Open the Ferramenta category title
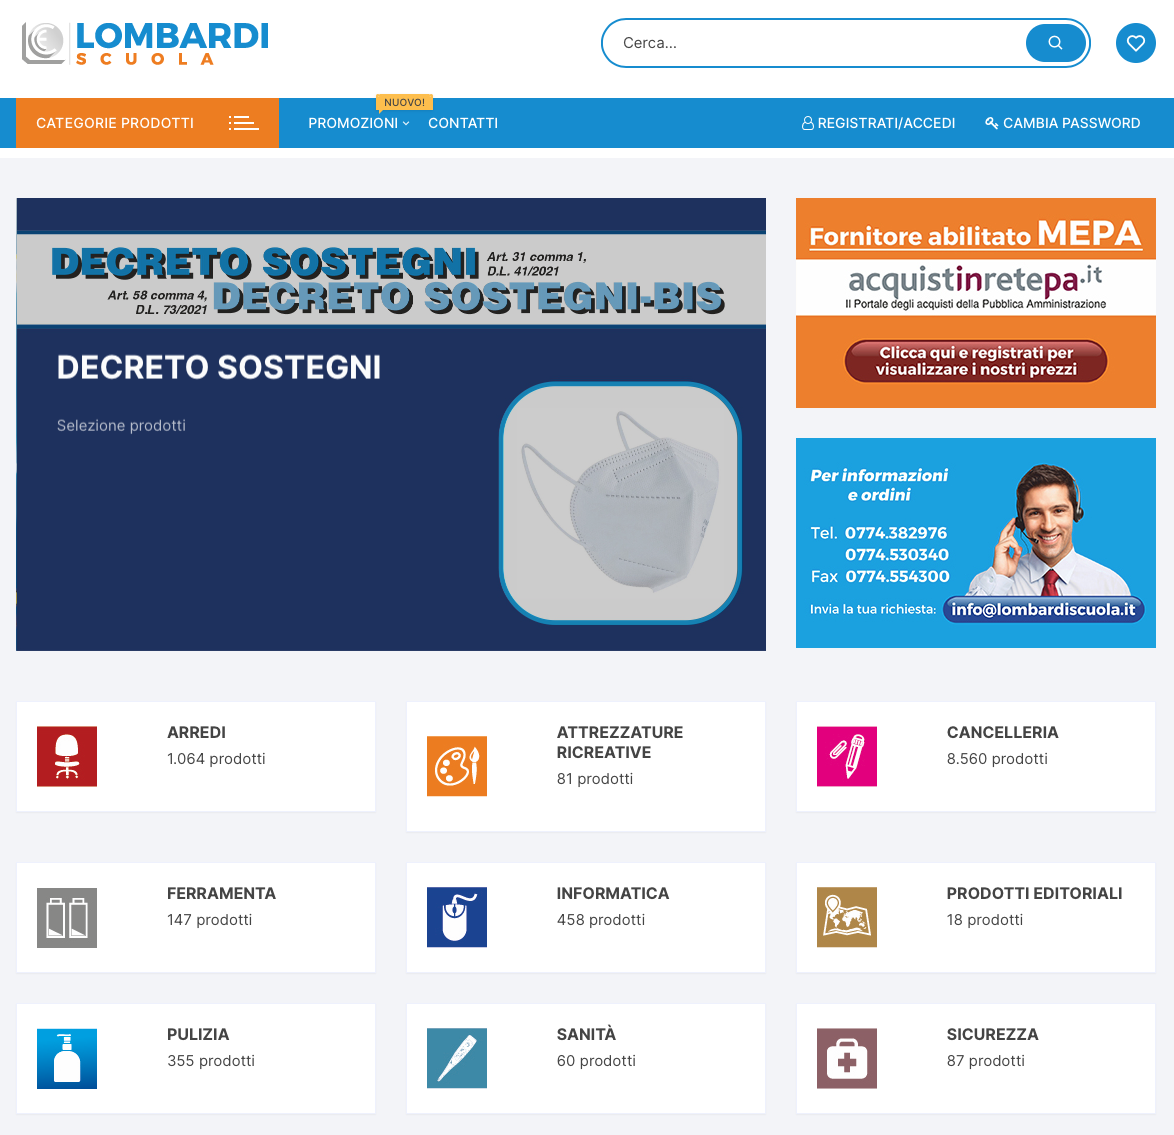This screenshot has width=1174, height=1135. (222, 893)
